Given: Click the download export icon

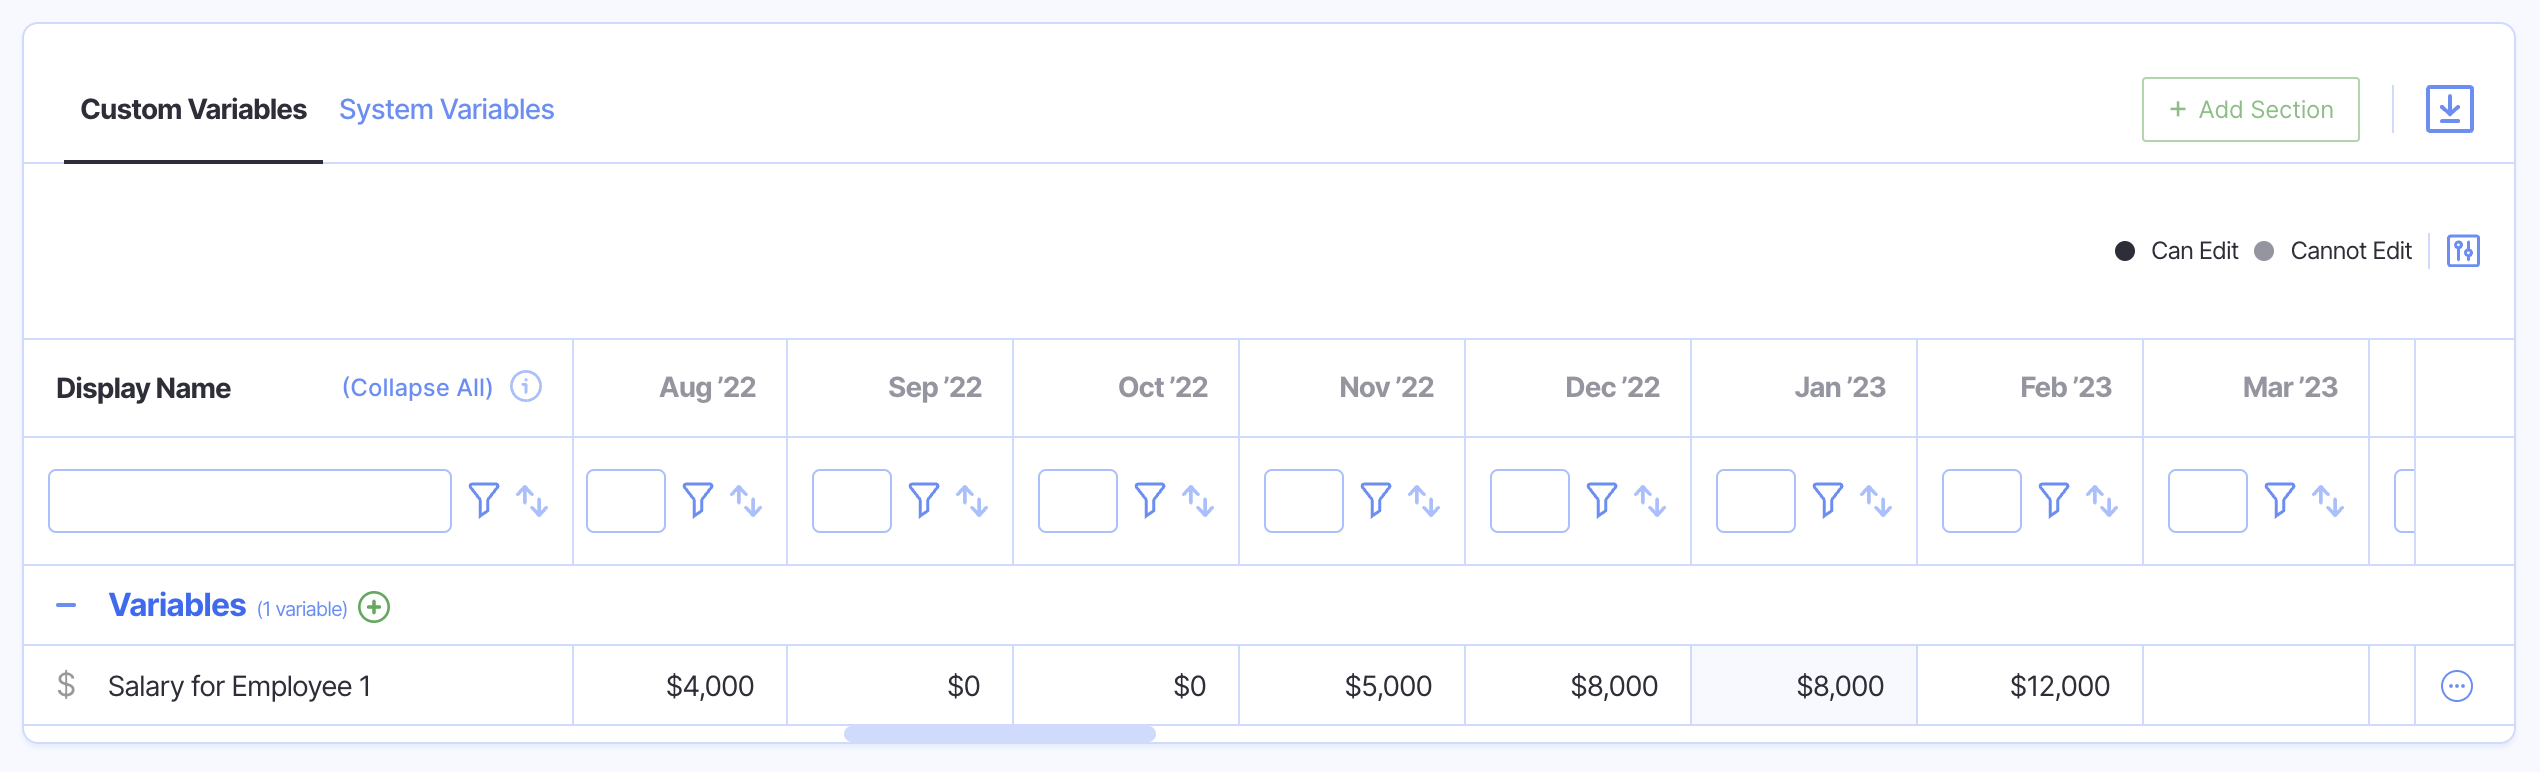Looking at the screenshot, I should click(2449, 109).
